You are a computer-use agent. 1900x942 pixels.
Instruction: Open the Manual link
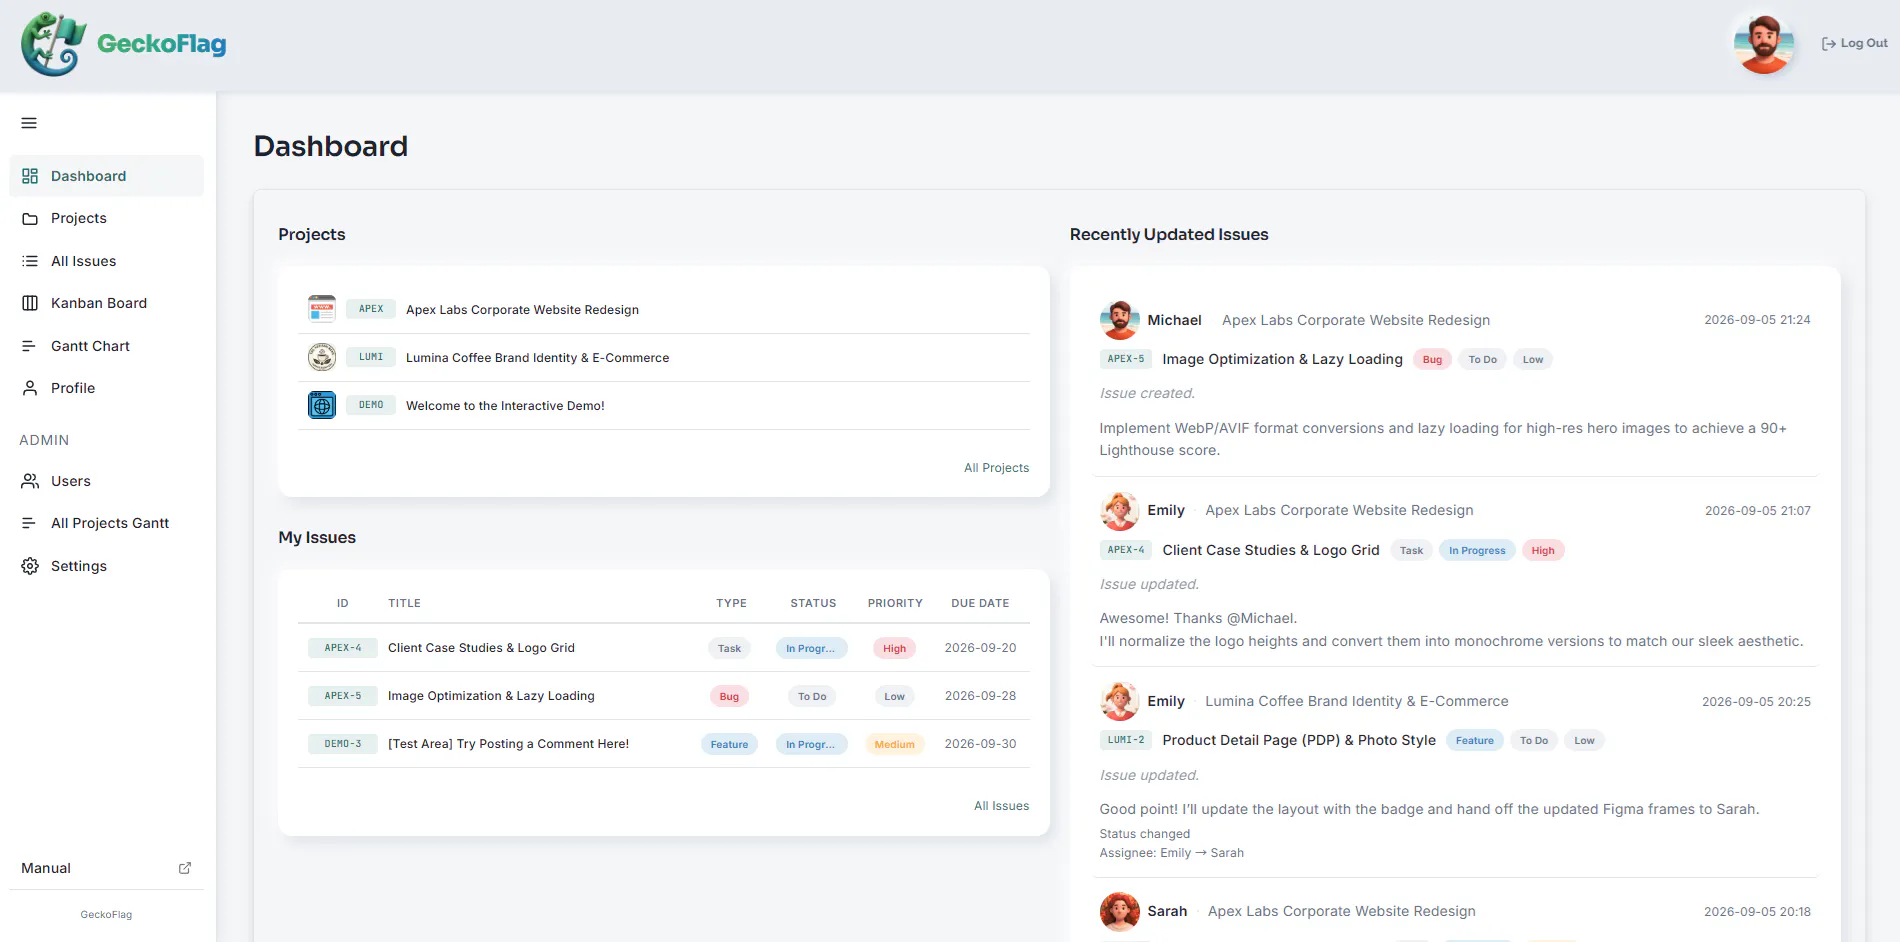click(106, 868)
